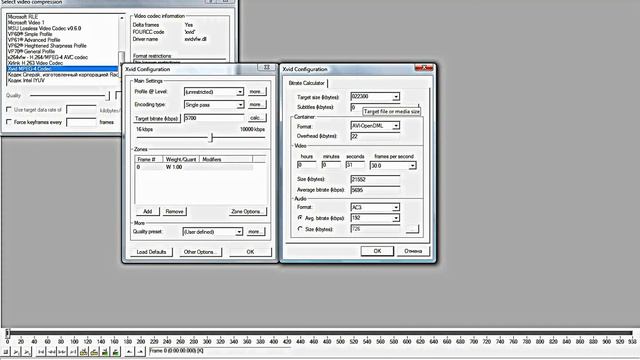
Task: Click the next scene scan icon
Action: pyautogui.click(x=115, y=351)
